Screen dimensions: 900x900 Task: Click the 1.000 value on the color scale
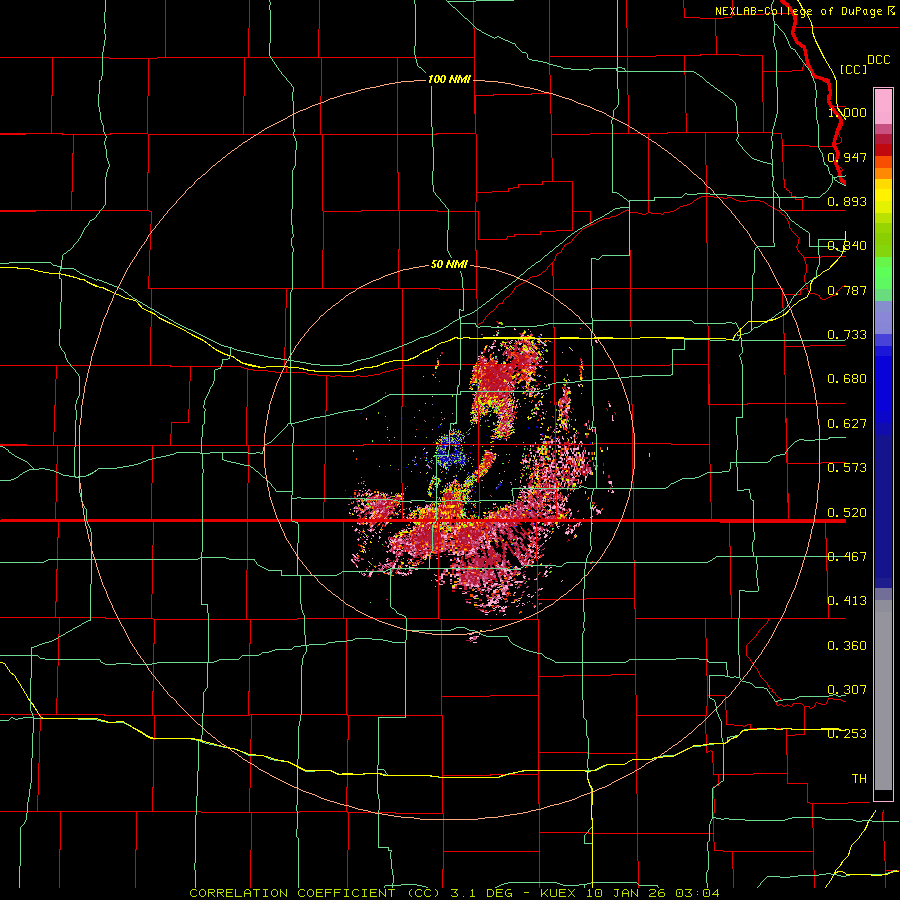(847, 112)
